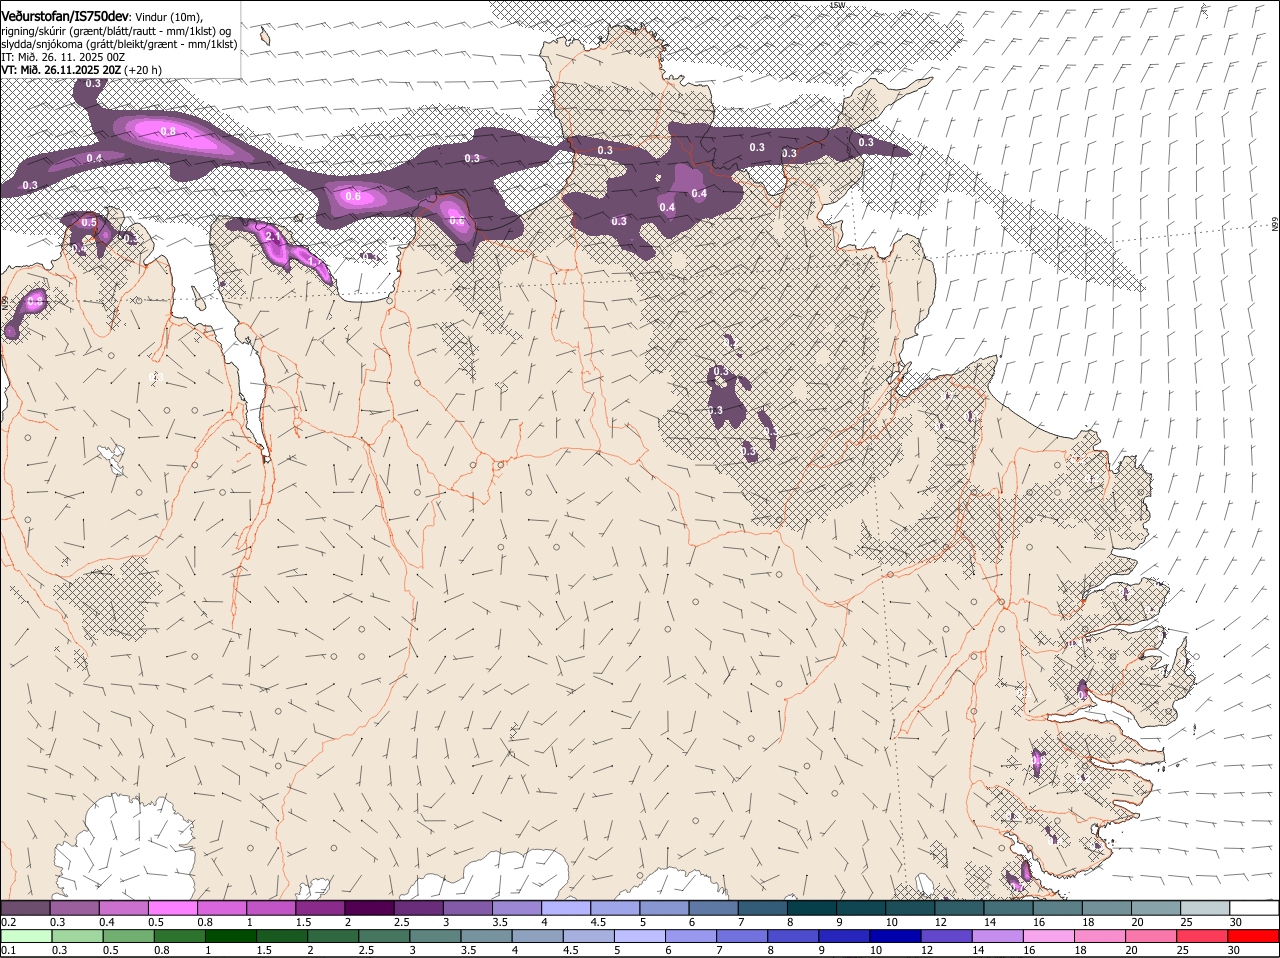Click the VT: Mið. 26.11.2025 20Z valid time
Image resolution: width=1280 pixels, height=958 pixels.
pyautogui.click(x=61, y=70)
